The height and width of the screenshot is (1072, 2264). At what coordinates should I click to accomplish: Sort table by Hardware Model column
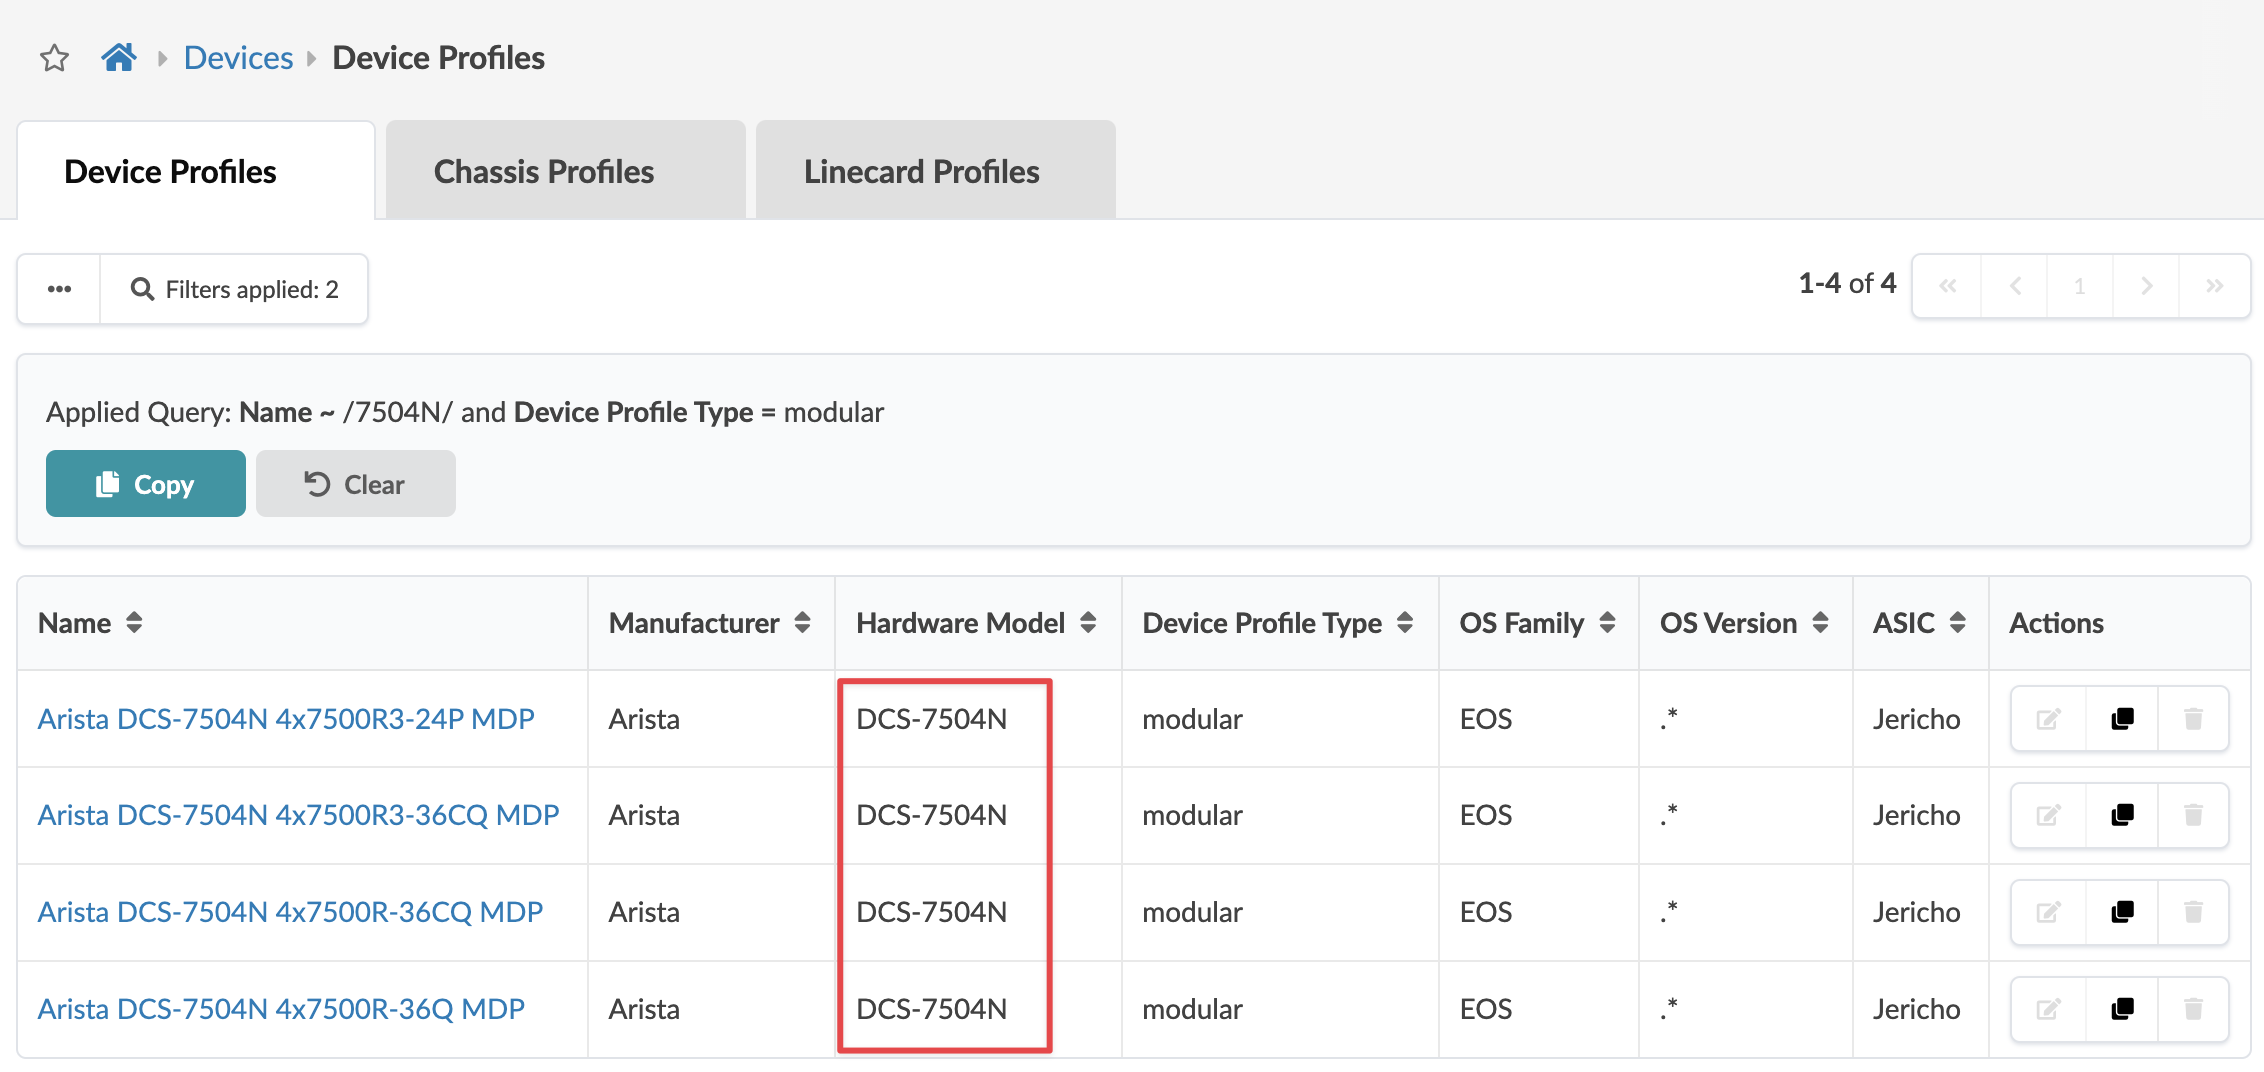[x=1088, y=623]
